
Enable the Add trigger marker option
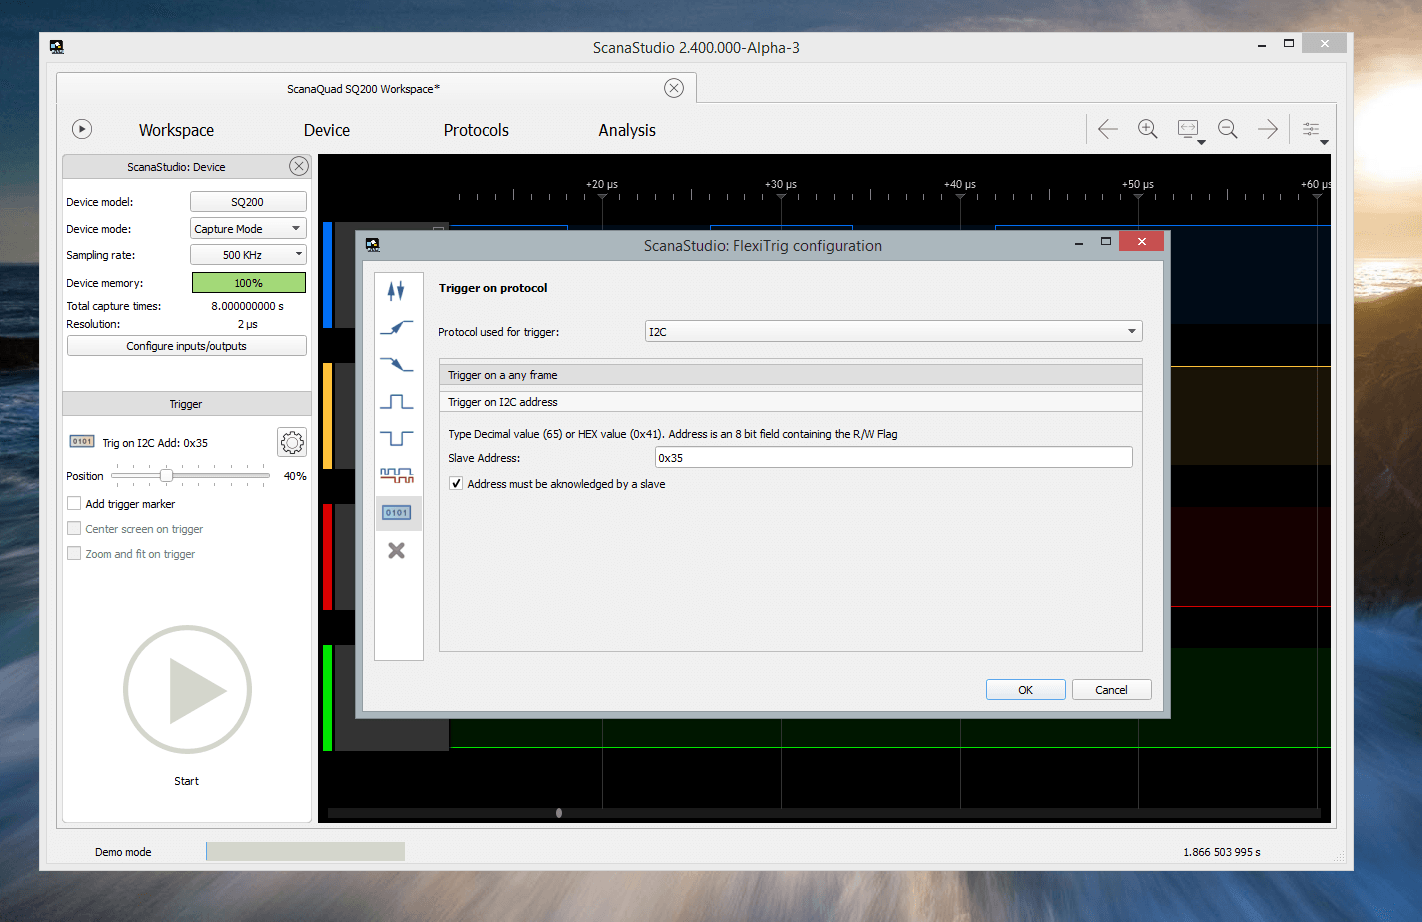pos(74,503)
